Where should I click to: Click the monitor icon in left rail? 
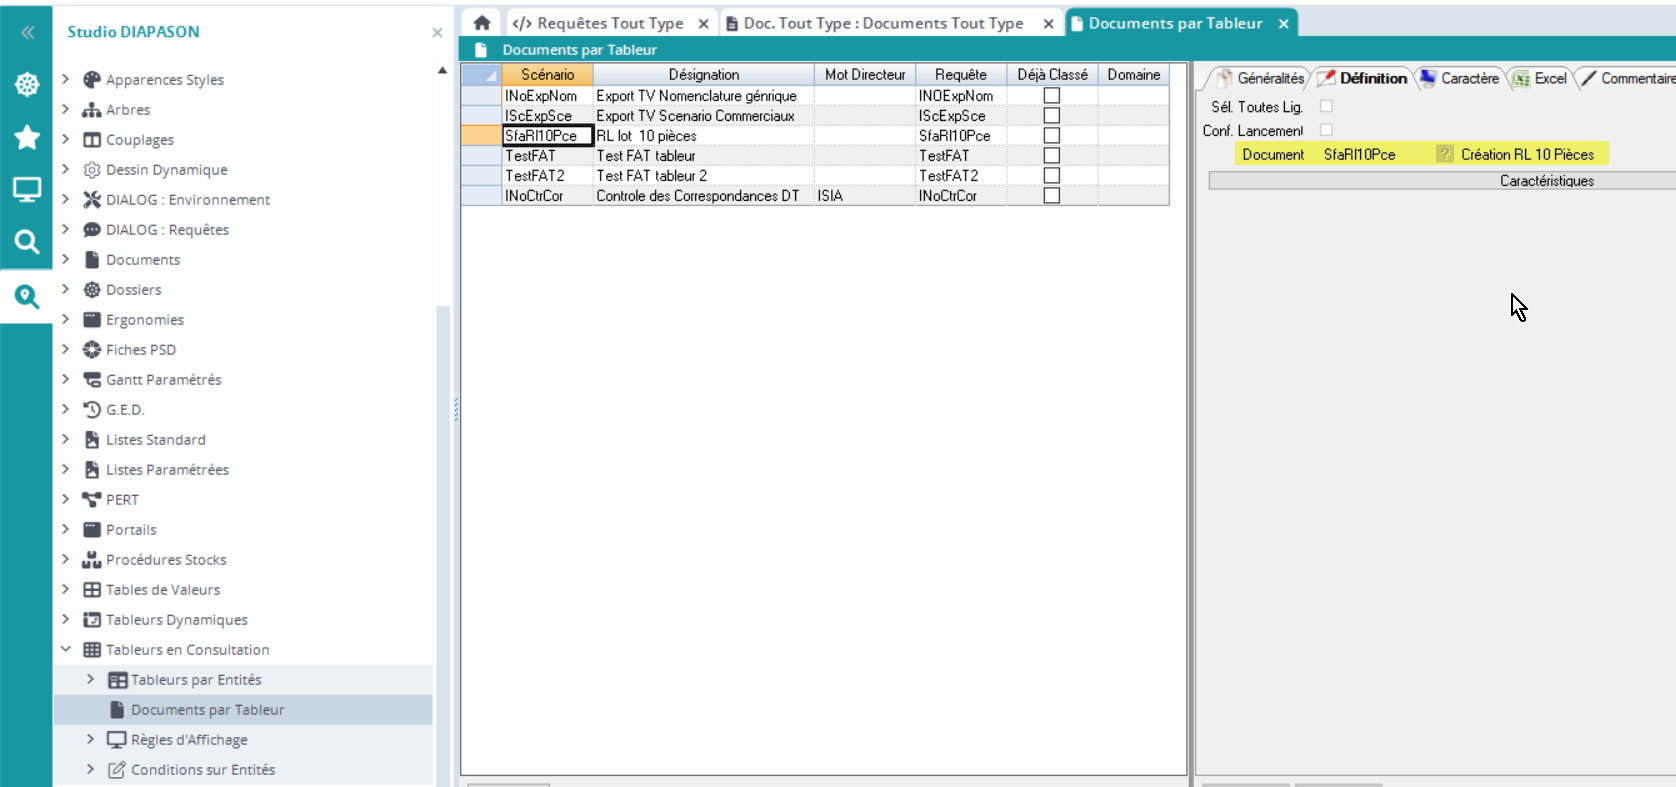tap(27, 189)
